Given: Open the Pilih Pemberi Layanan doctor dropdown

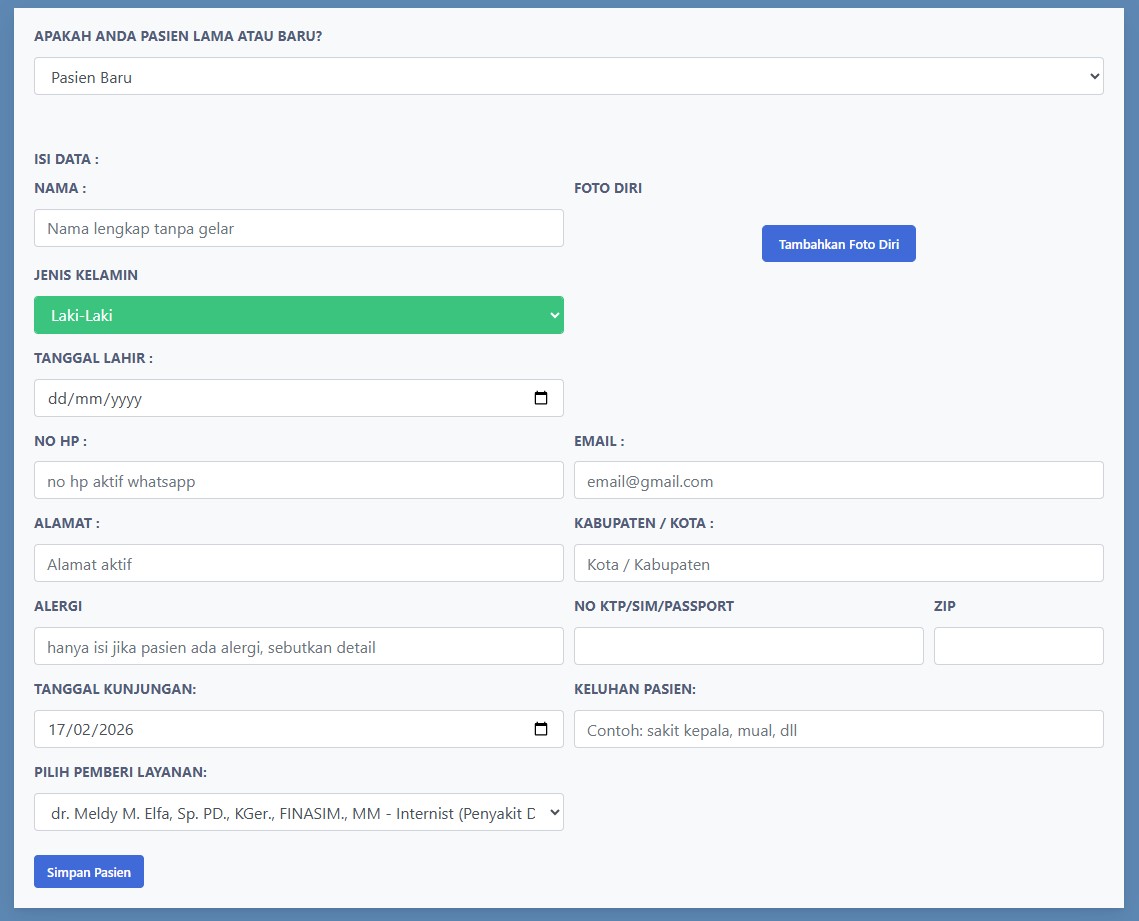Looking at the screenshot, I should 298,813.
